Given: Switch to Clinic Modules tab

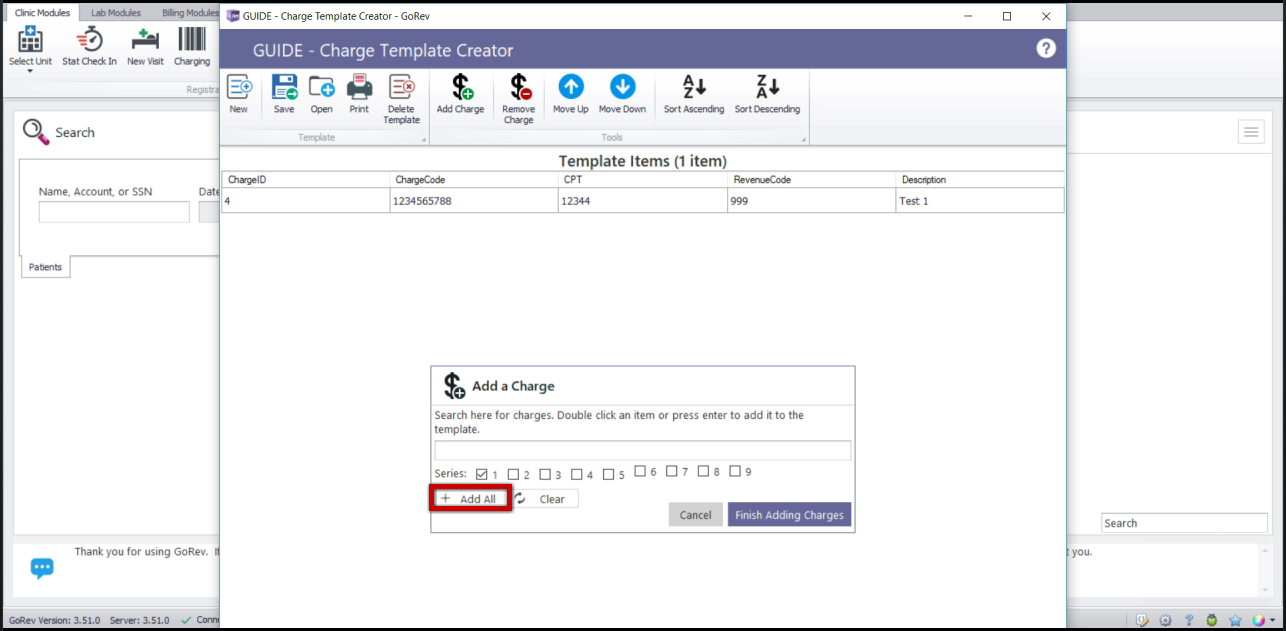Looking at the screenshot, I should 43,13.
